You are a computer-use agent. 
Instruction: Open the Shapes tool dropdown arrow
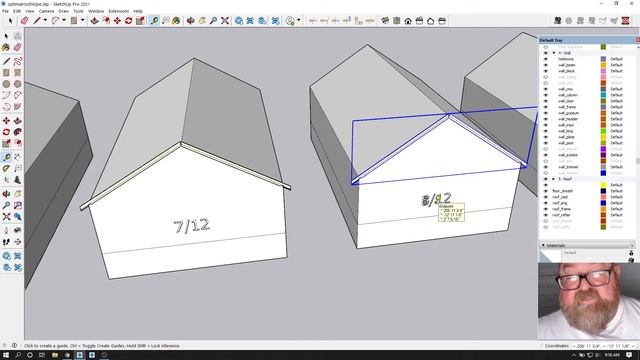click(82, 20)
